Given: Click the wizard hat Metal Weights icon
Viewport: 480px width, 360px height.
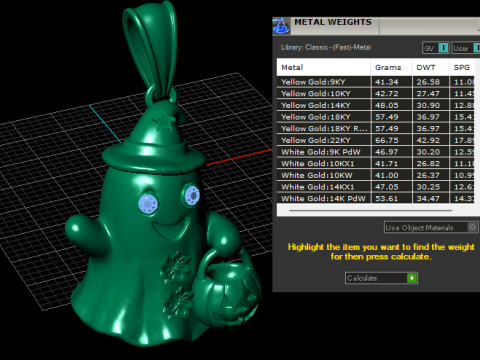Looking at the screenshot, I should pos(281,26).
